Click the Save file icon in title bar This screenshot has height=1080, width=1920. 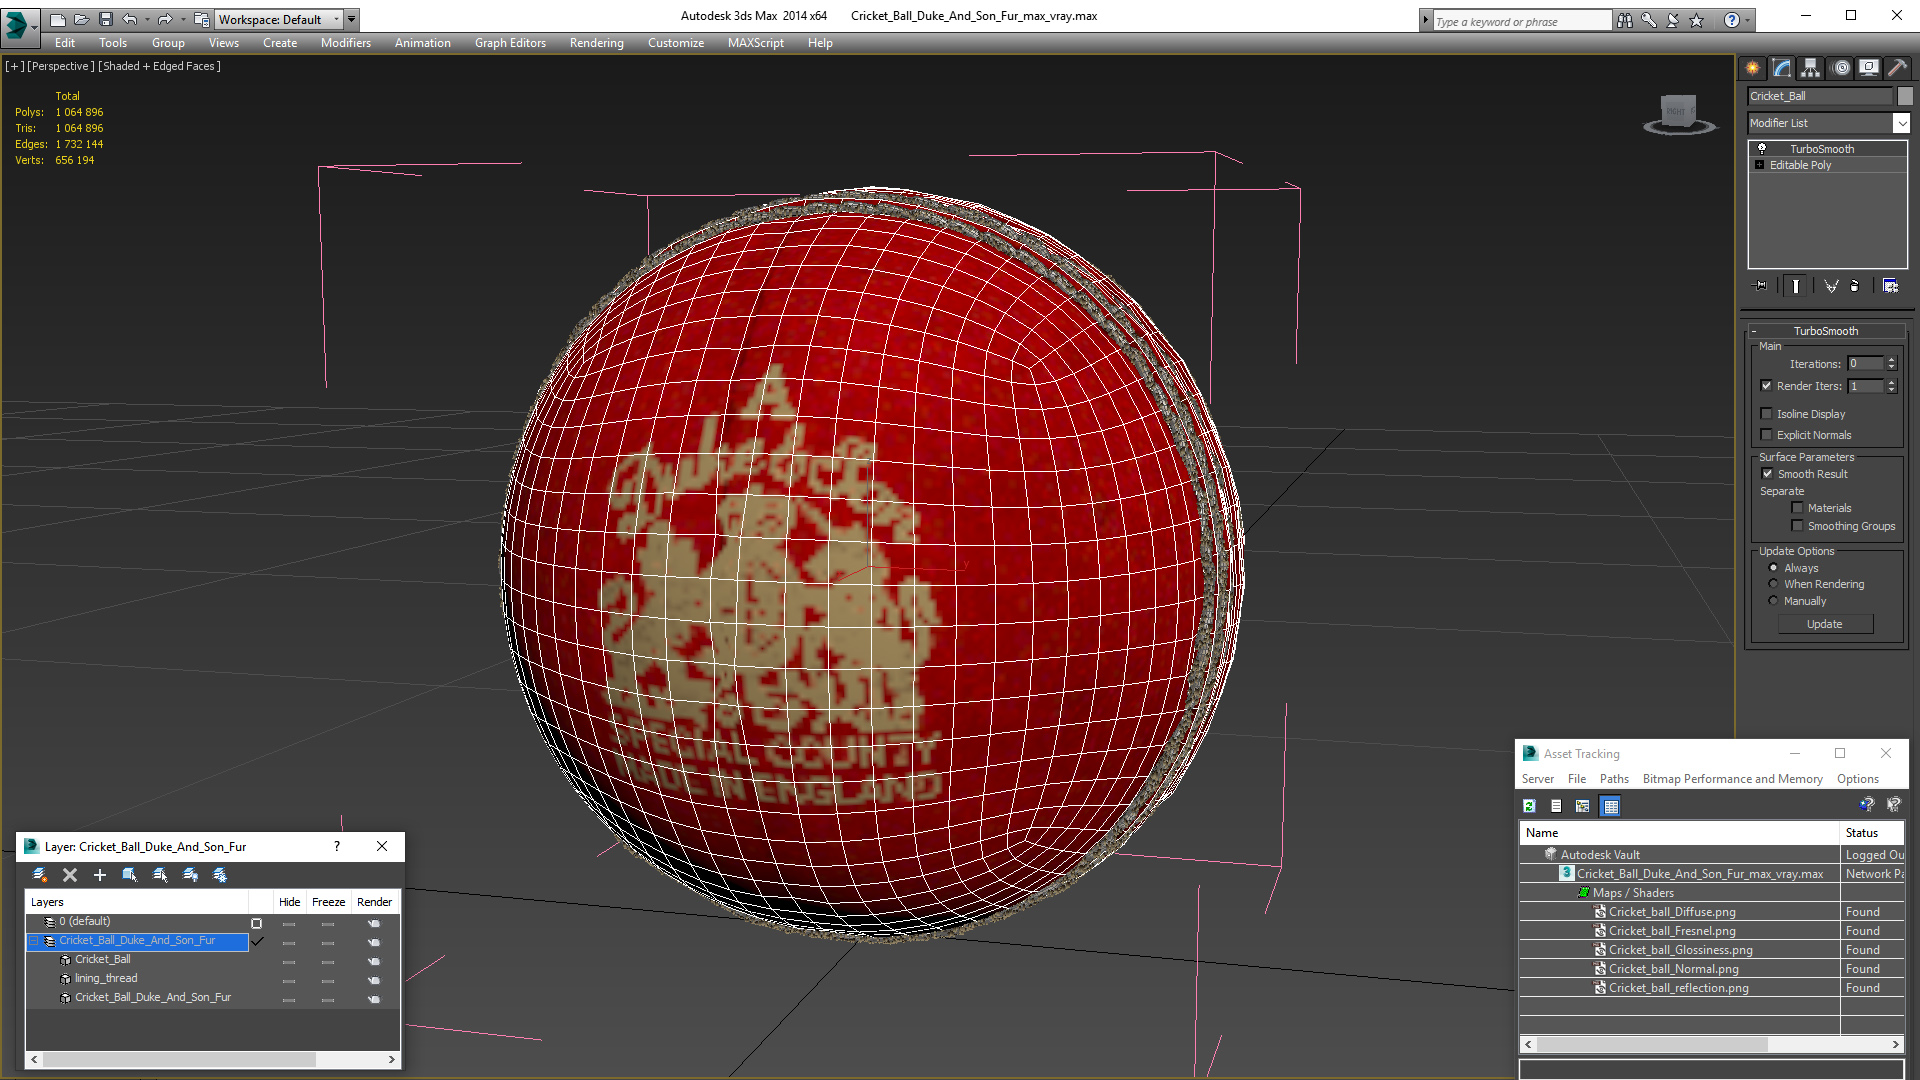click(x=105, y=19)
